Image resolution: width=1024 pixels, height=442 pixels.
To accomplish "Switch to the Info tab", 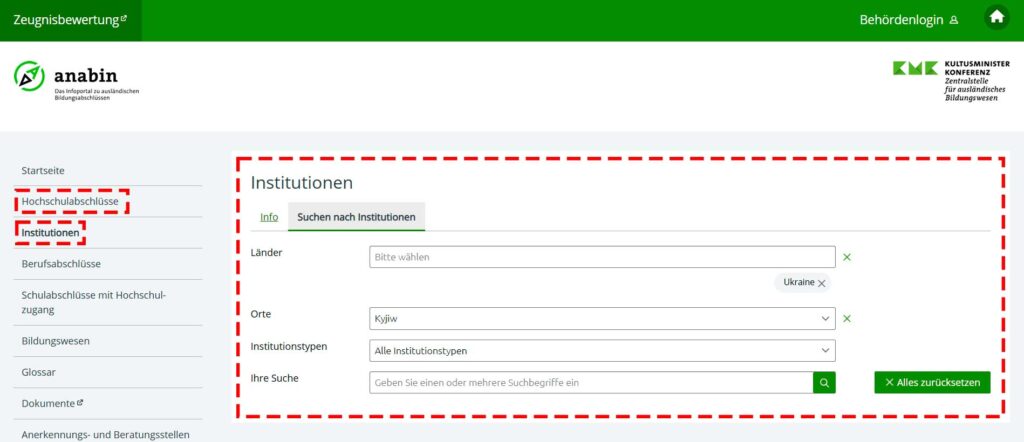I will (x=269, y=217).
